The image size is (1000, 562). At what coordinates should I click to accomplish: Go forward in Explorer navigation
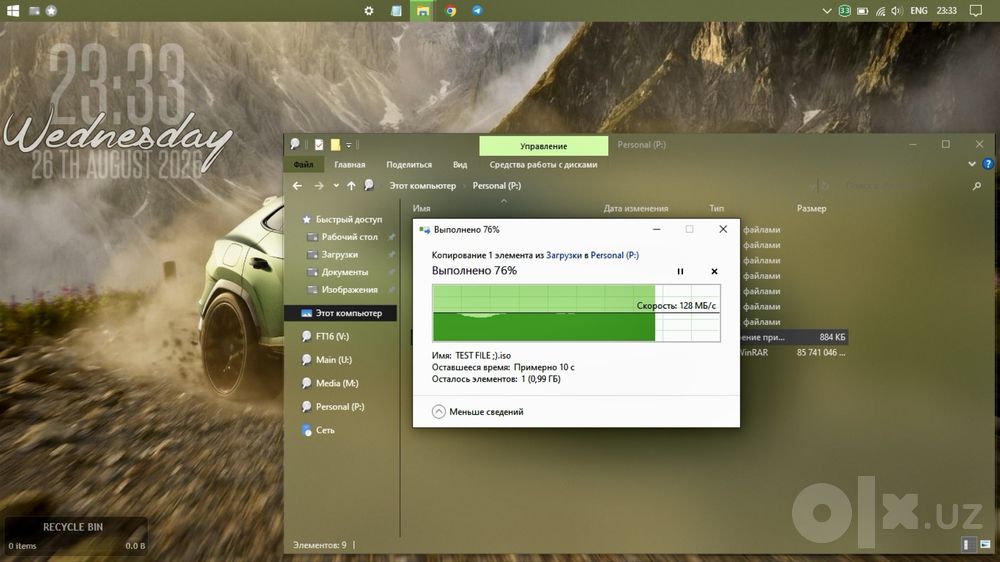[x=319, y=186]
